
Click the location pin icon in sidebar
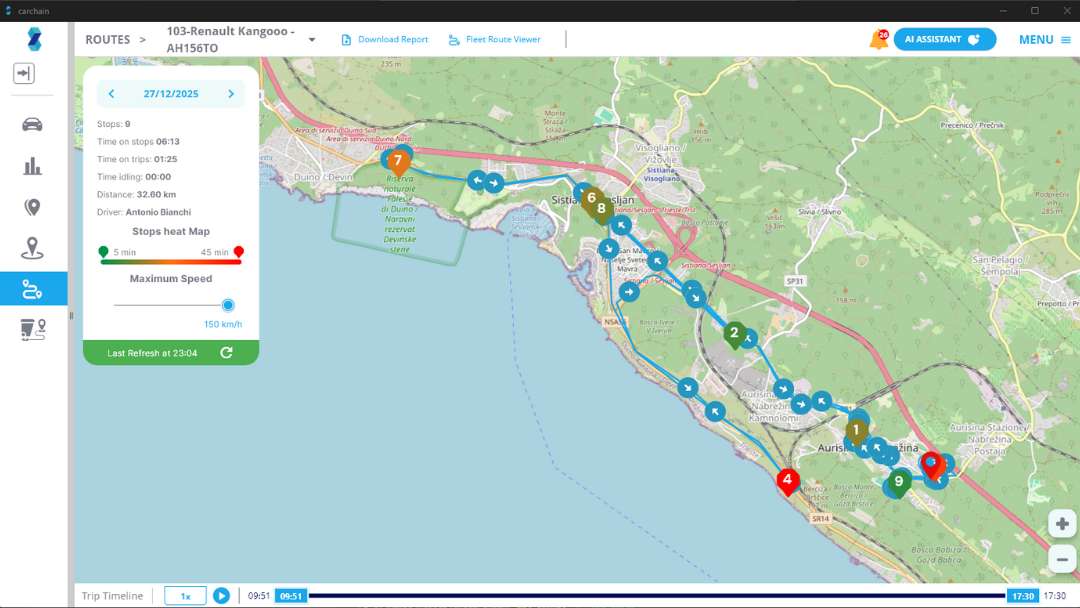point(31,206)
